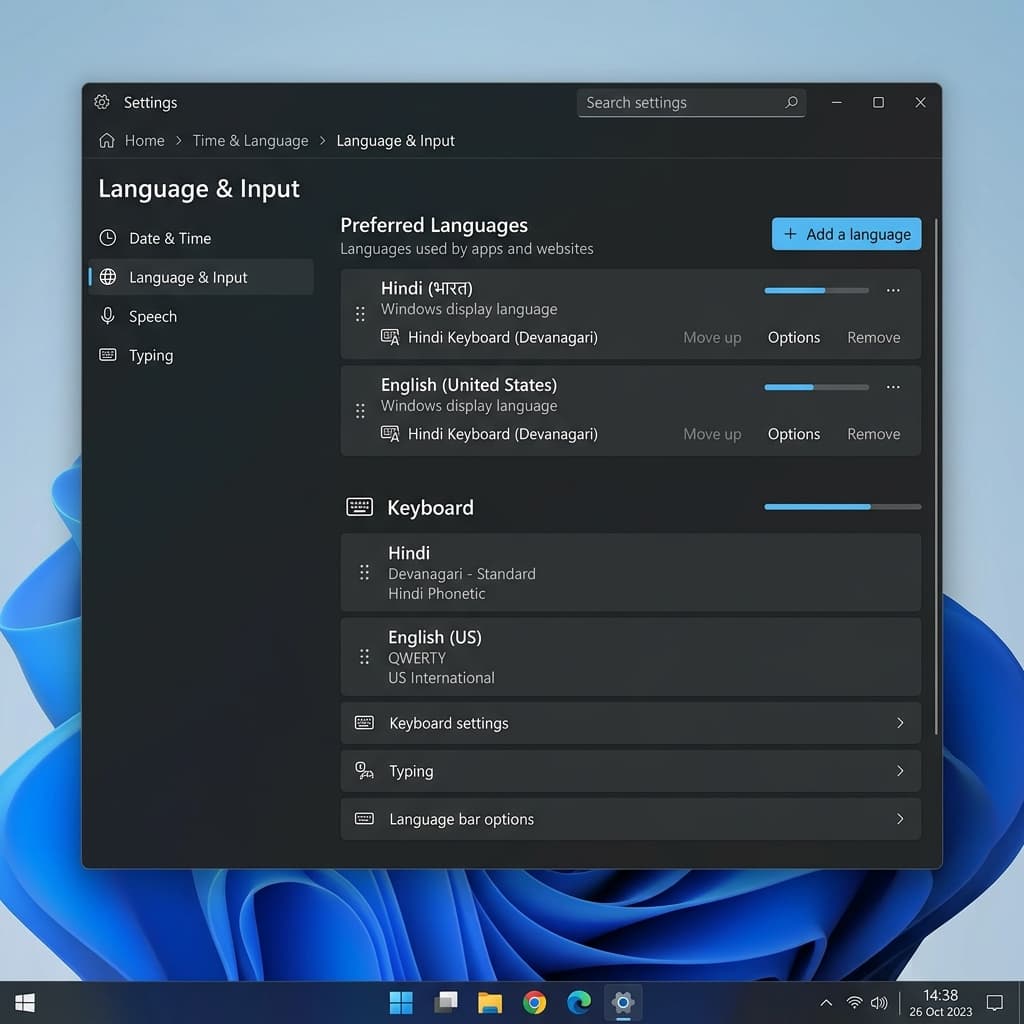The width and height of the screenshot is (1024, 1024).
Task: Open the clock showing 14:38
Action: [x=940, y=1003]
